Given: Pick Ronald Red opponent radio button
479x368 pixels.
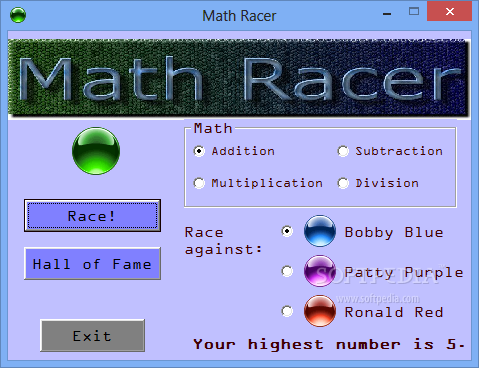Looking at the screenshot, I should click(x=287, y=311).
